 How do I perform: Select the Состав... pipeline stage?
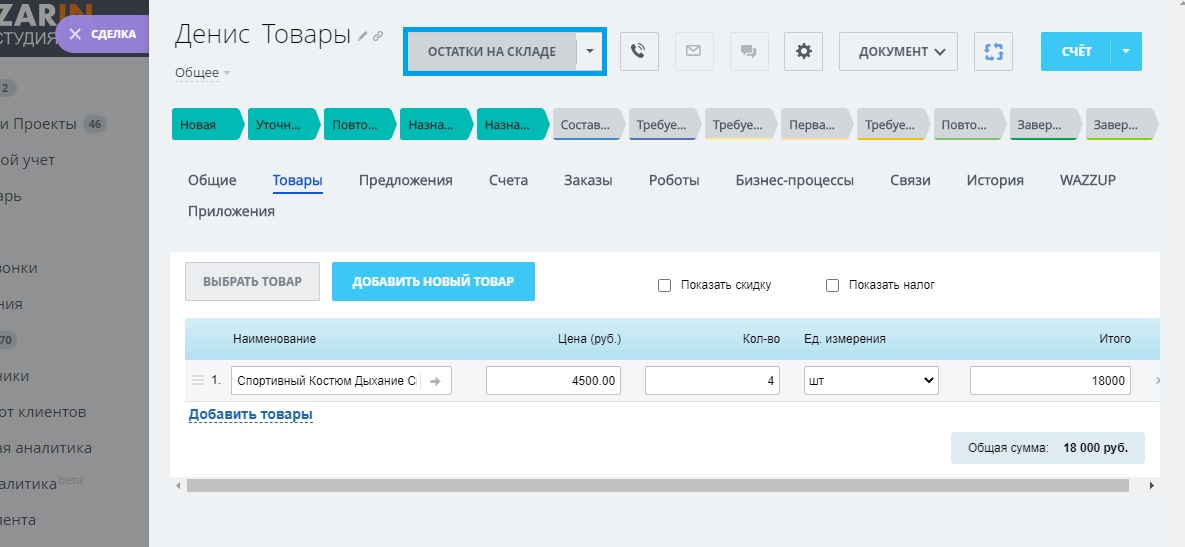[589, 125]
